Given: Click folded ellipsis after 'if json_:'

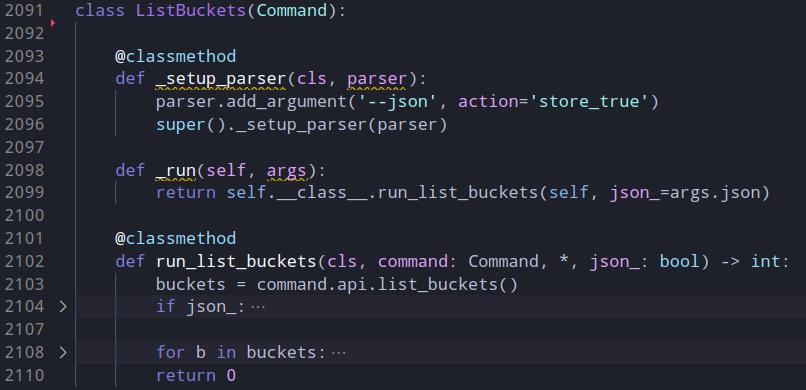Looking at the screenshot, I should click(258, 308).
